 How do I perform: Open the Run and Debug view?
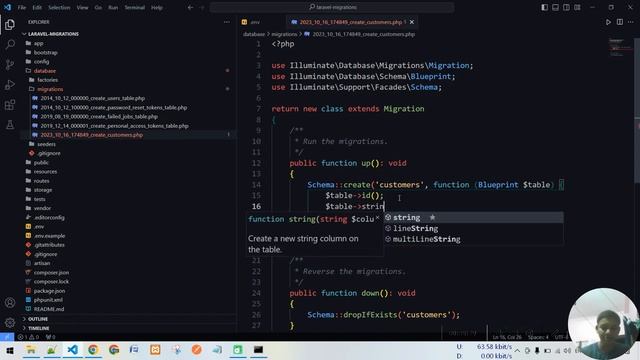tap(10, 84)
